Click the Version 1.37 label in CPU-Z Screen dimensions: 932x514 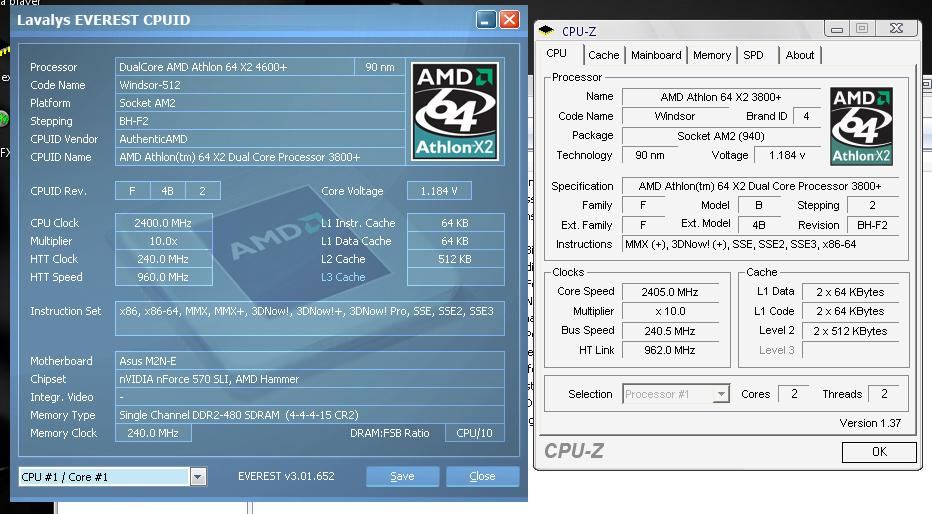870,423
